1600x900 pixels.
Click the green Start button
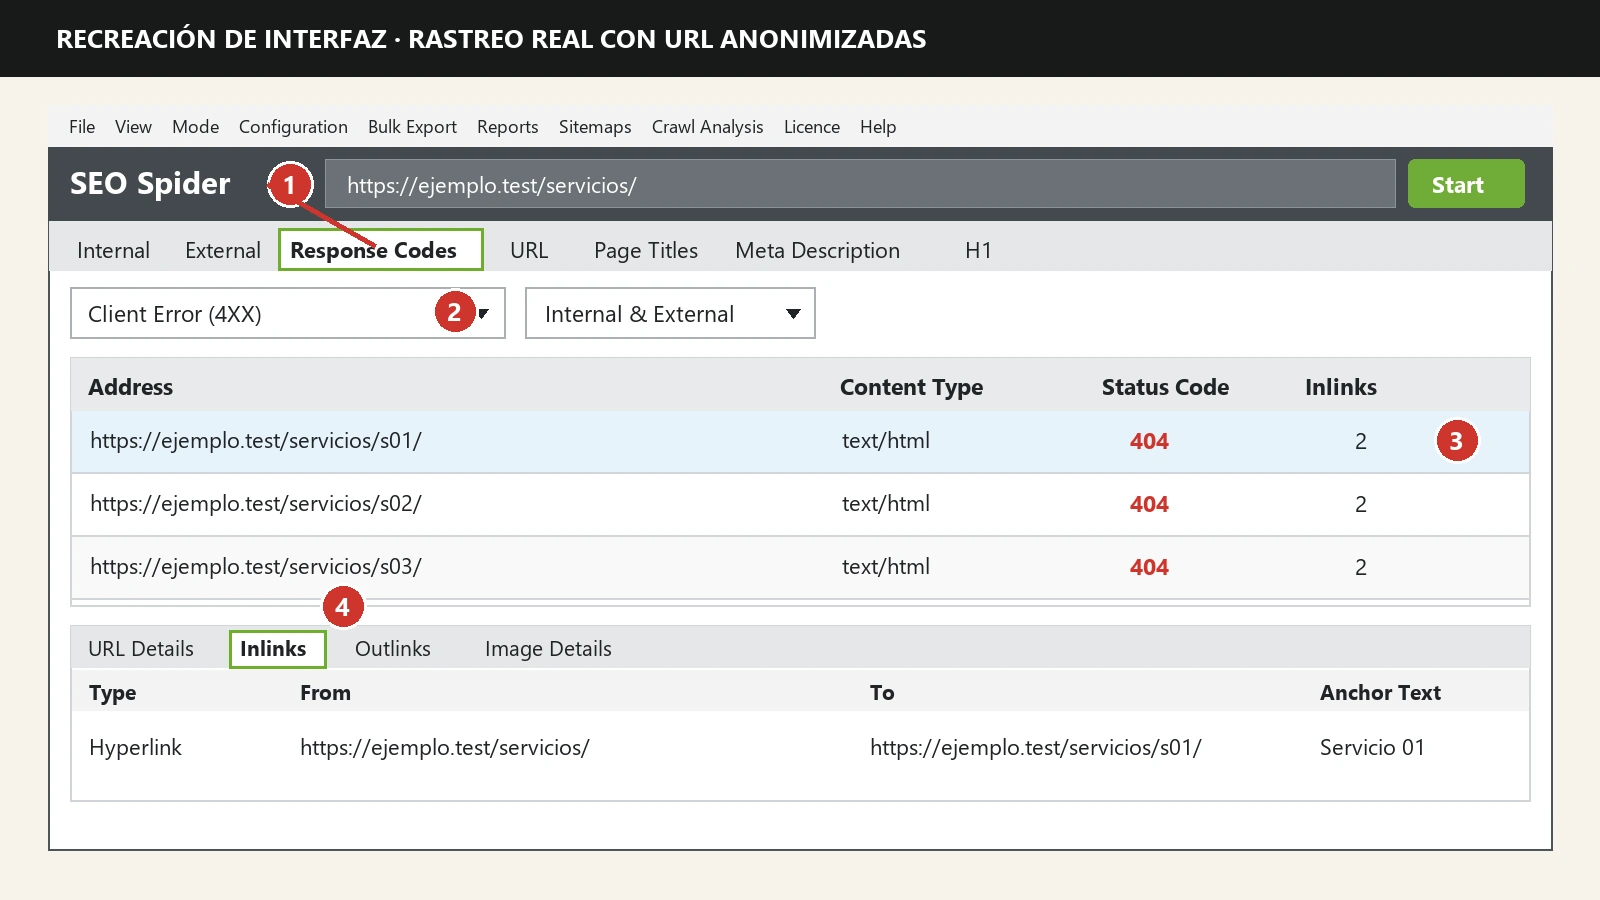1466,184
